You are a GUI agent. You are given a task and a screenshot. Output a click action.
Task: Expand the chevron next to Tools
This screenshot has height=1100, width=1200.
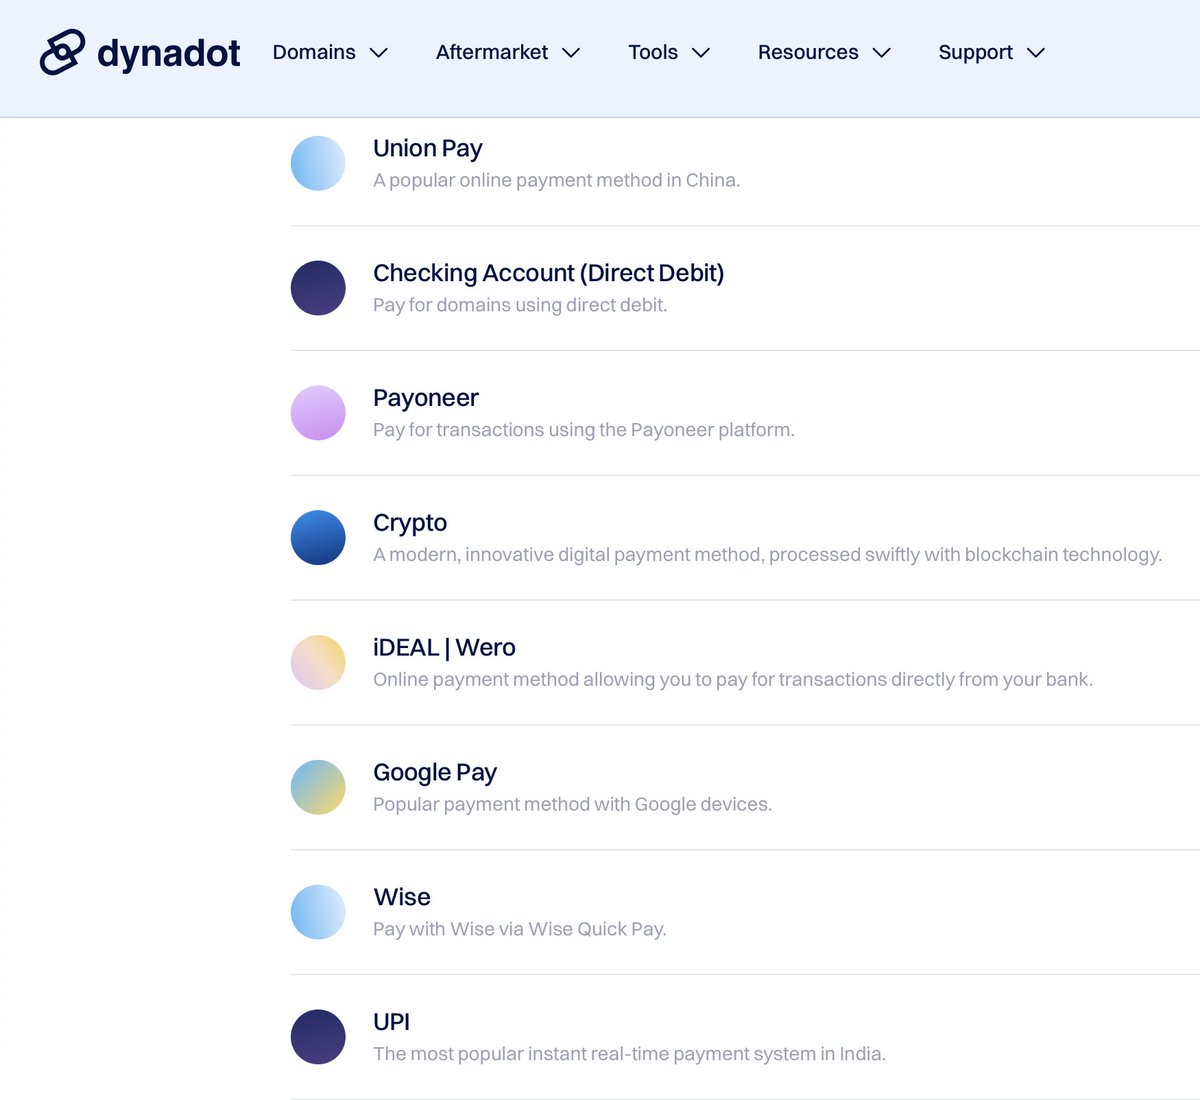701,53
